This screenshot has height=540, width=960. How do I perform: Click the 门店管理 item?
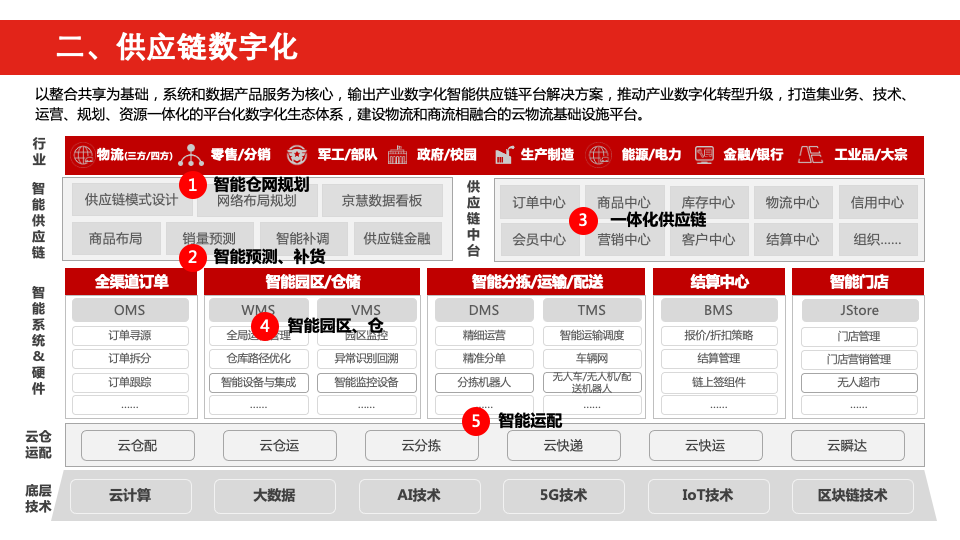(x=860, y=336)
